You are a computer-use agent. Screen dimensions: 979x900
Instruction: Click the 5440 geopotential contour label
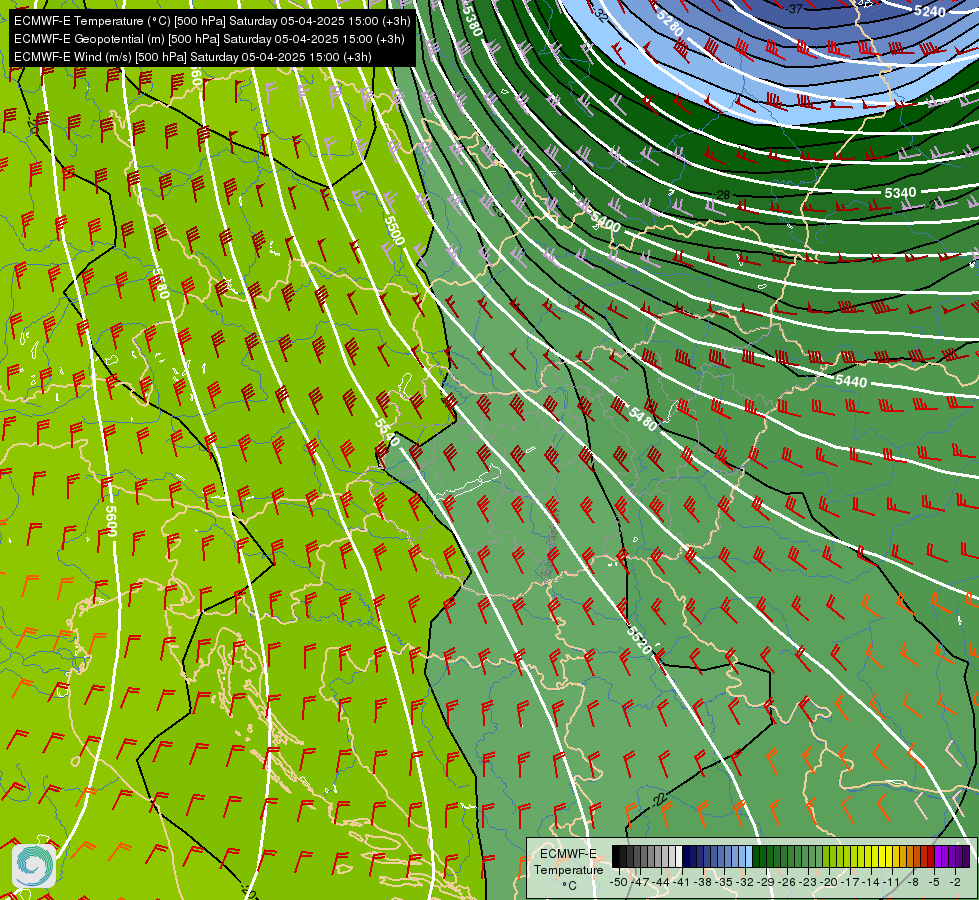(851, 381)
